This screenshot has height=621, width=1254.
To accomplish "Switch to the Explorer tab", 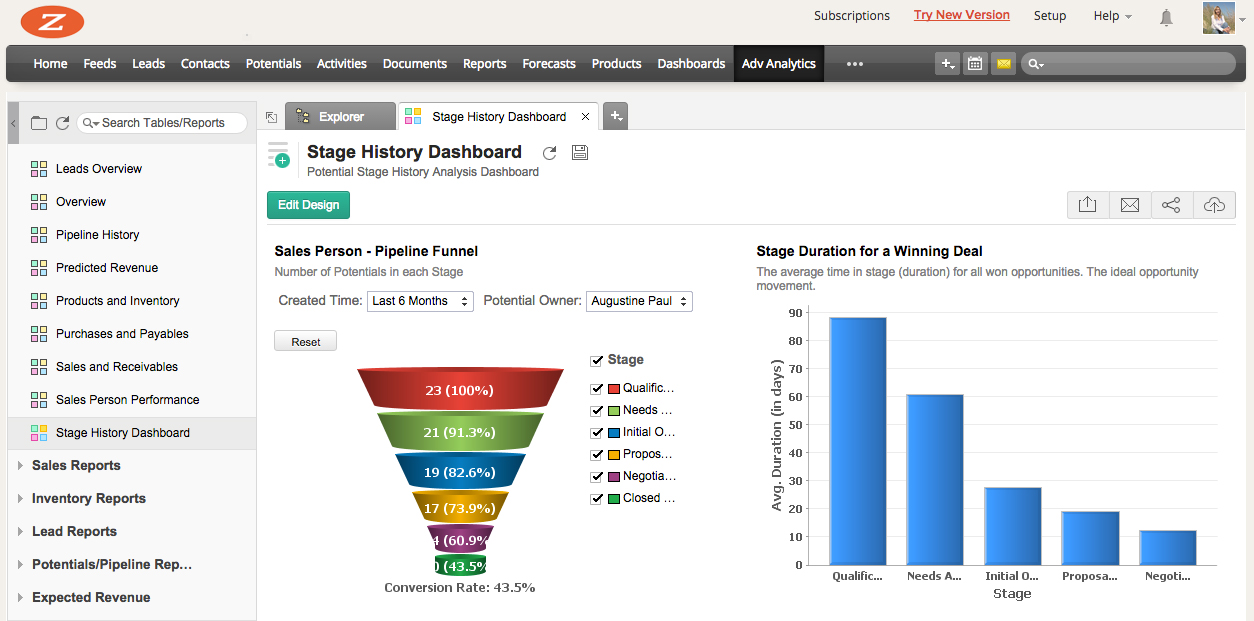I will tap(340, 117).
